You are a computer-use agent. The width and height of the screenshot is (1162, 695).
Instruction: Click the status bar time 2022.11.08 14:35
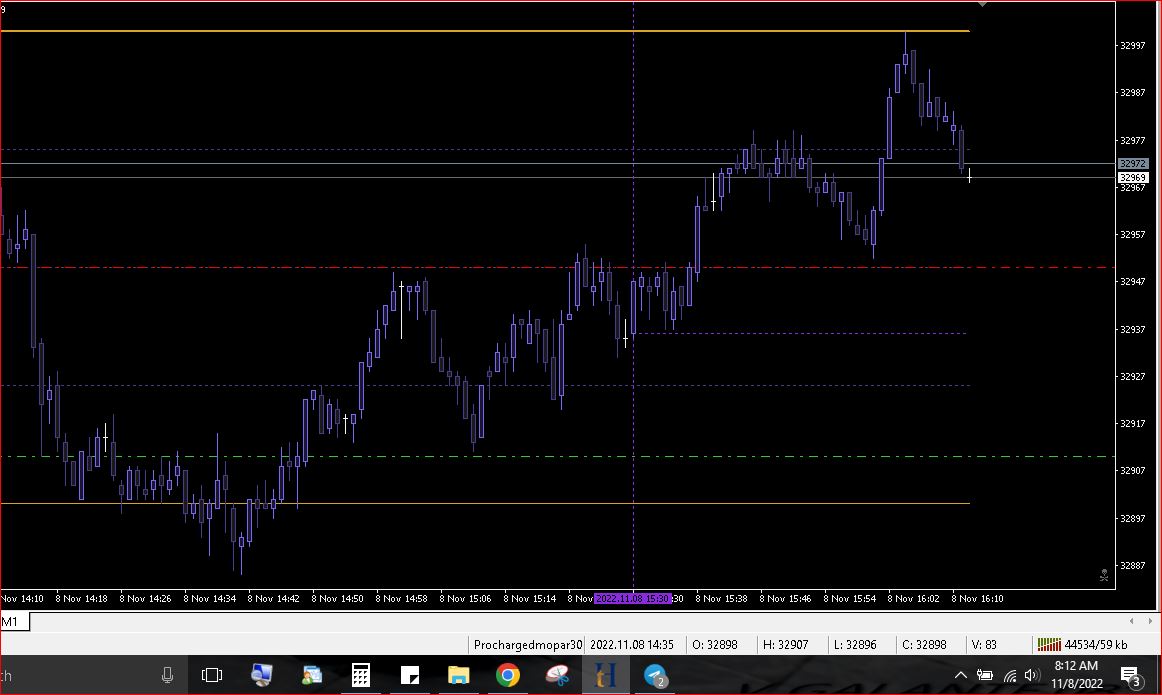coord(631,645)
